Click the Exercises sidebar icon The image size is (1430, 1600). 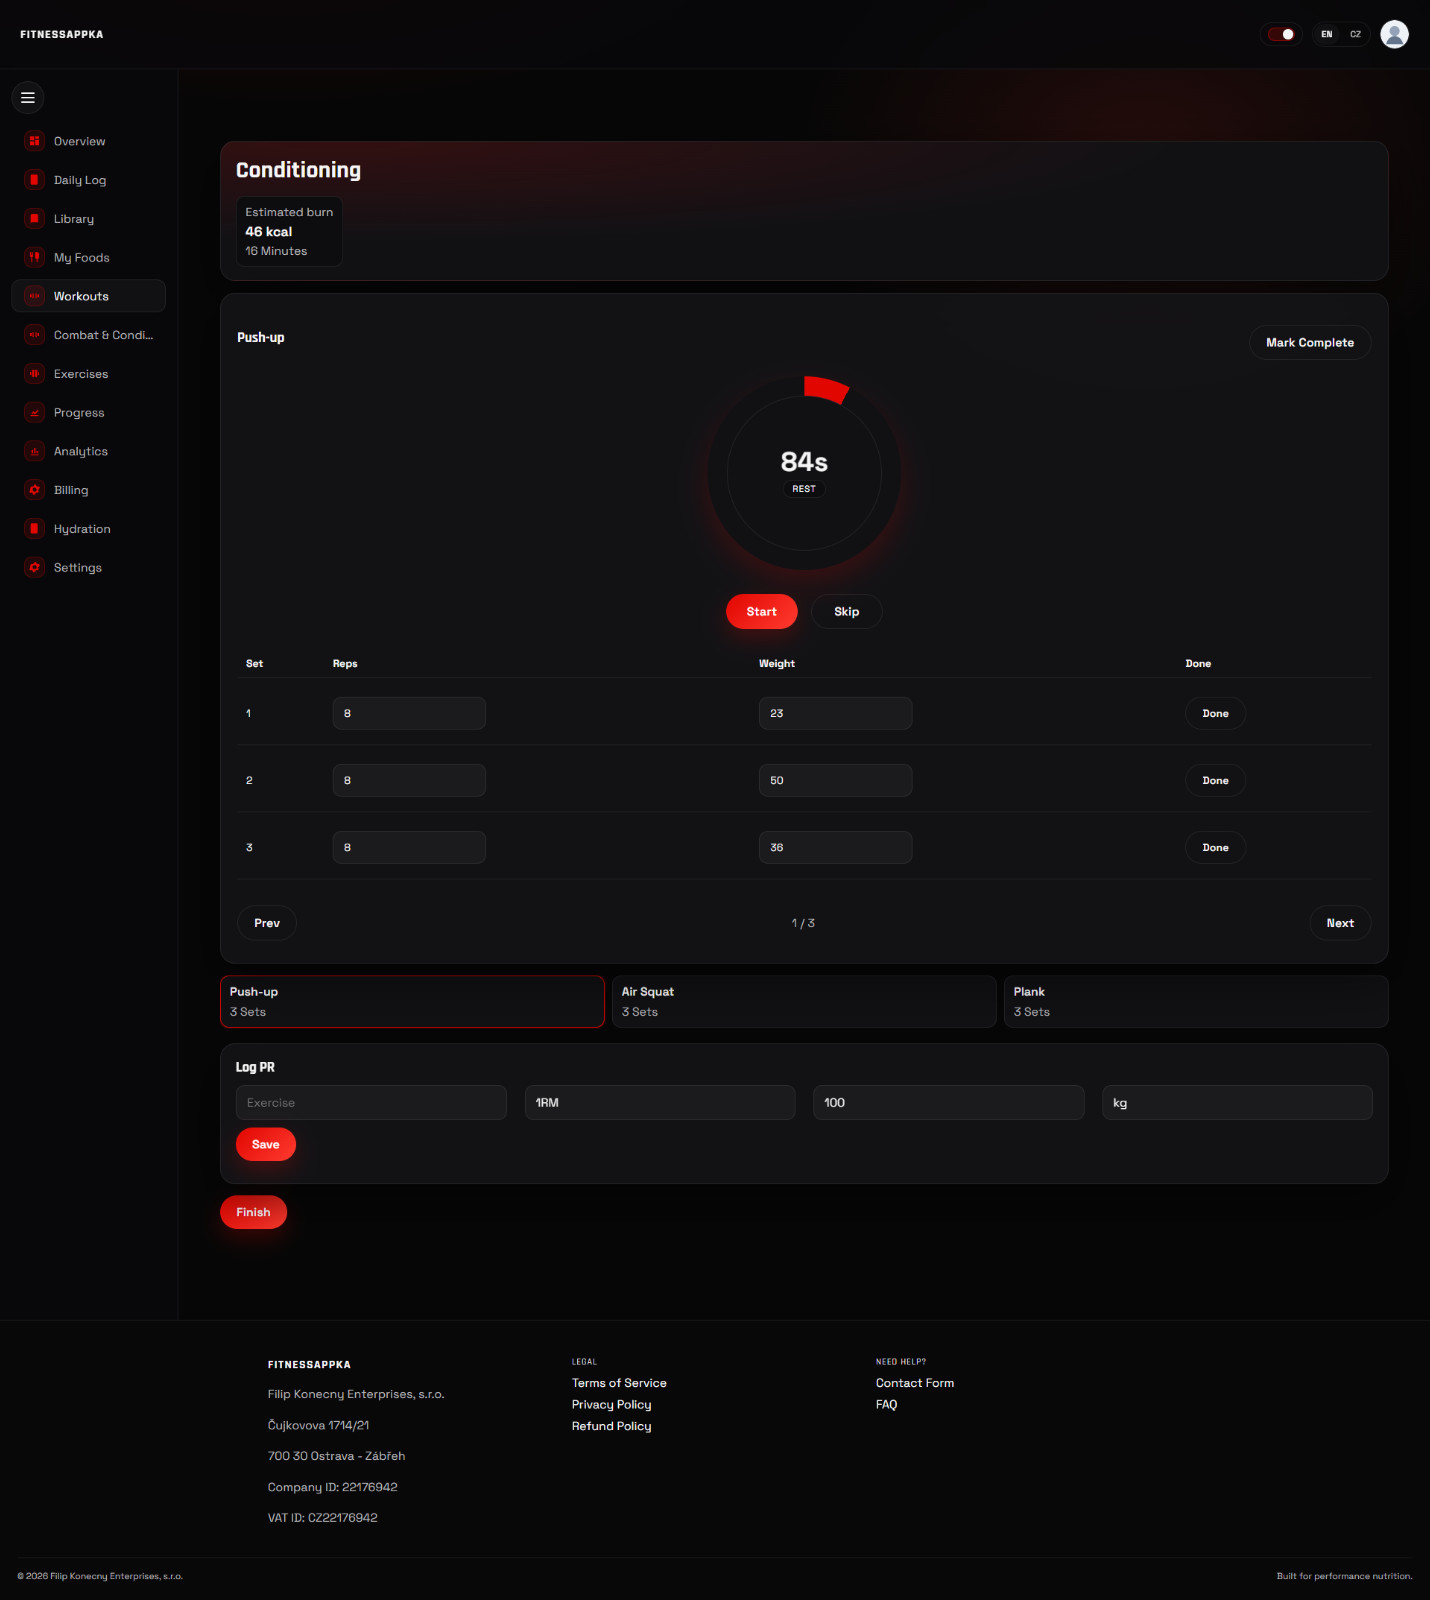click(x=35, y=374)
